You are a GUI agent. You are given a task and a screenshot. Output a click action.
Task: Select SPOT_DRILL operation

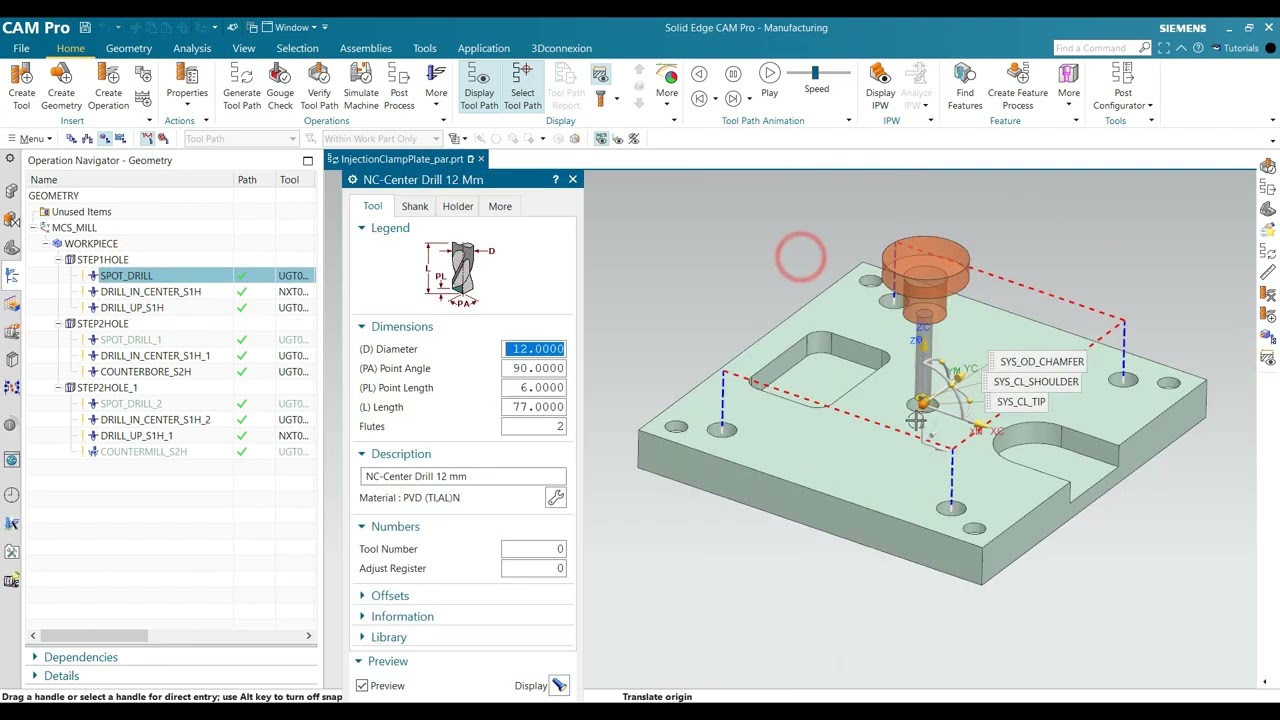tap(126, 276)
